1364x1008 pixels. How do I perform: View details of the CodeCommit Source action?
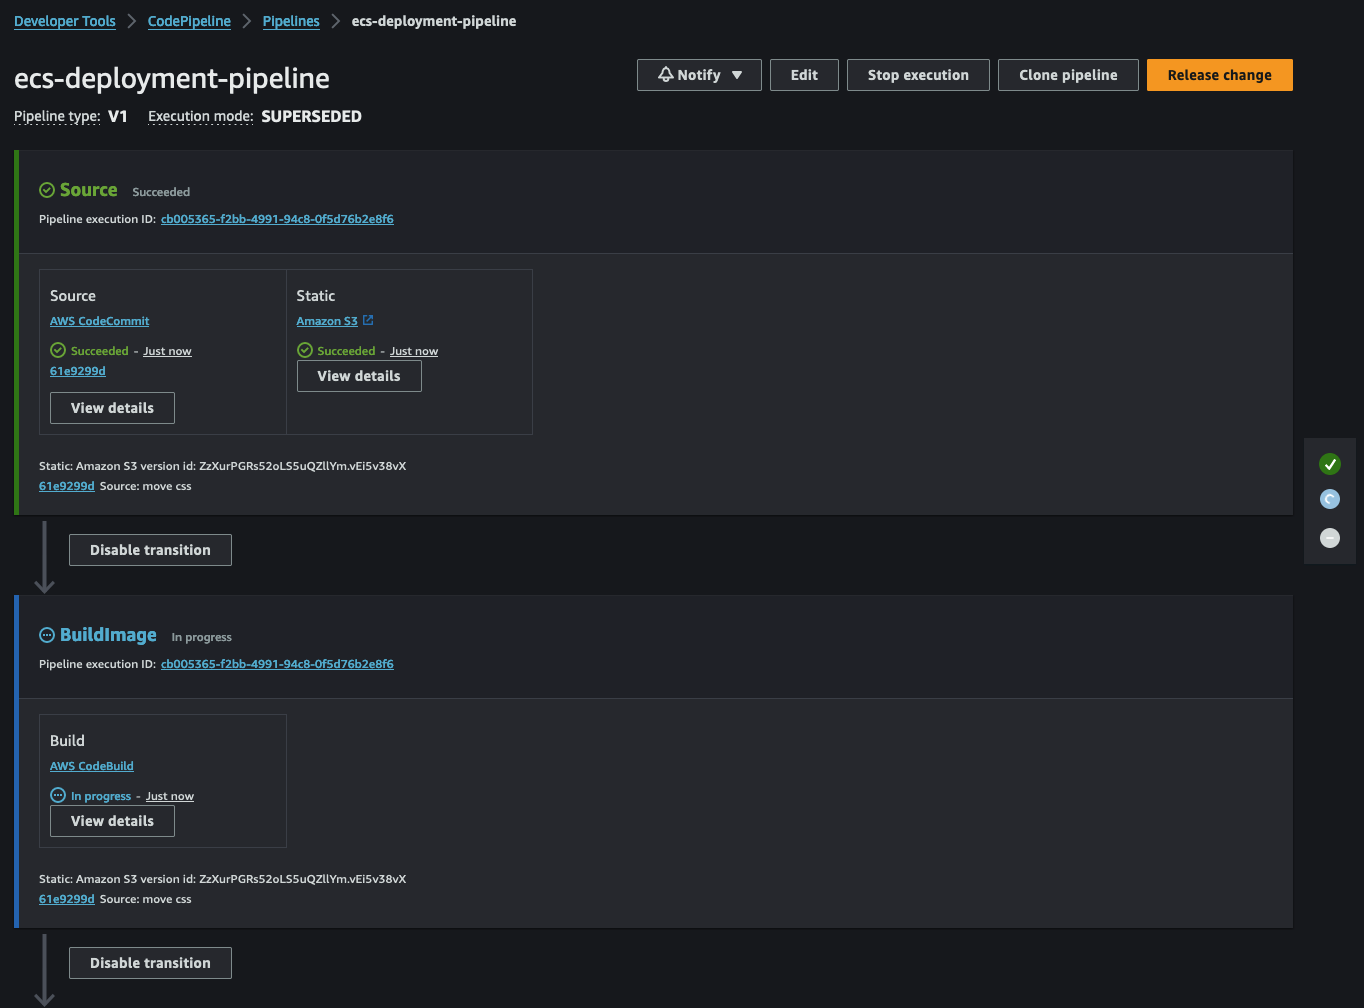coord(112,408)
